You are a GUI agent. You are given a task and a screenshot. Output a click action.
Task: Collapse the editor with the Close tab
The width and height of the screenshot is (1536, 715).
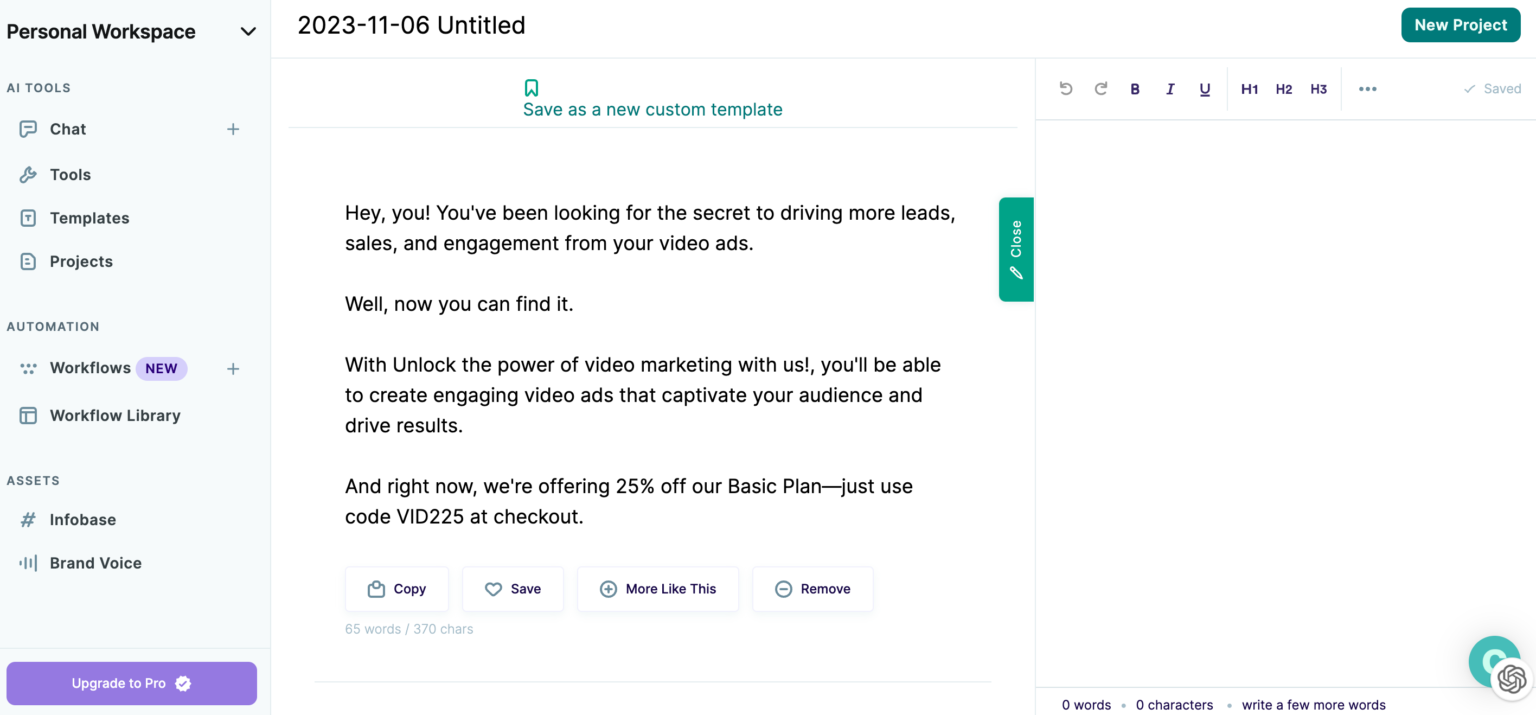pyautogui.click(x=1016, y=249)
